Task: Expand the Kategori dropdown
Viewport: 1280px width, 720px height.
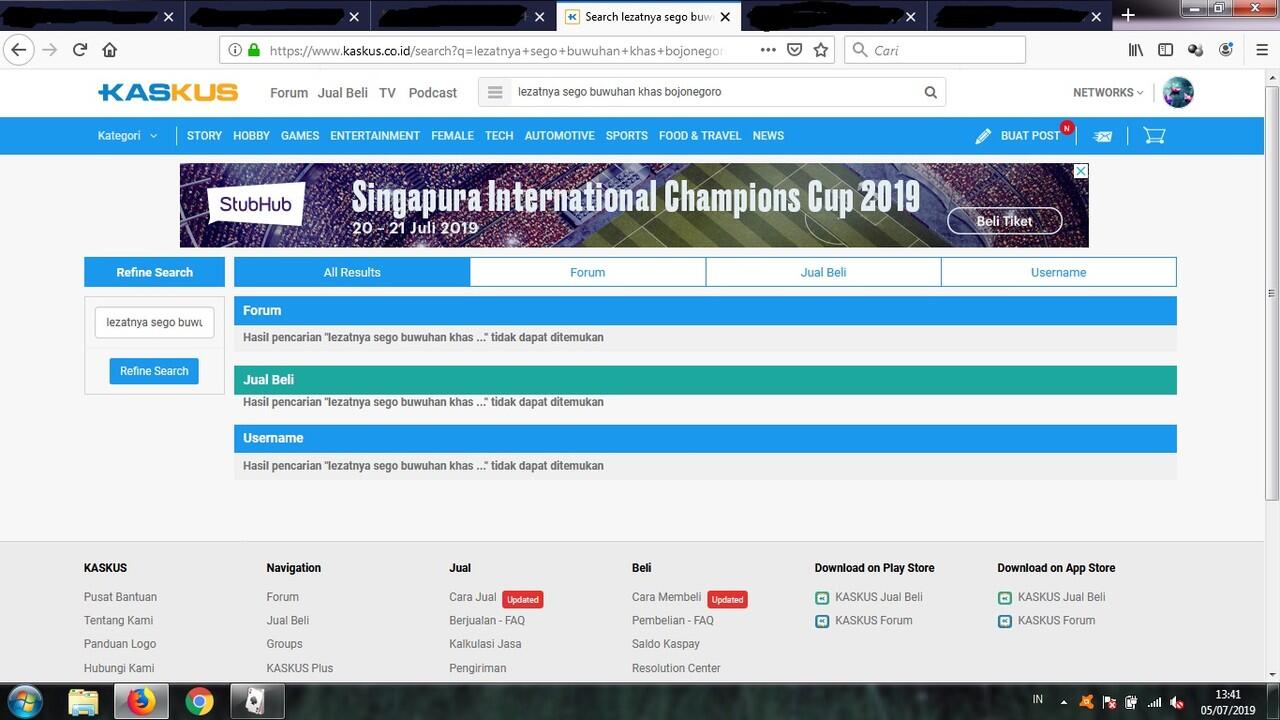Action: (127, 135)
